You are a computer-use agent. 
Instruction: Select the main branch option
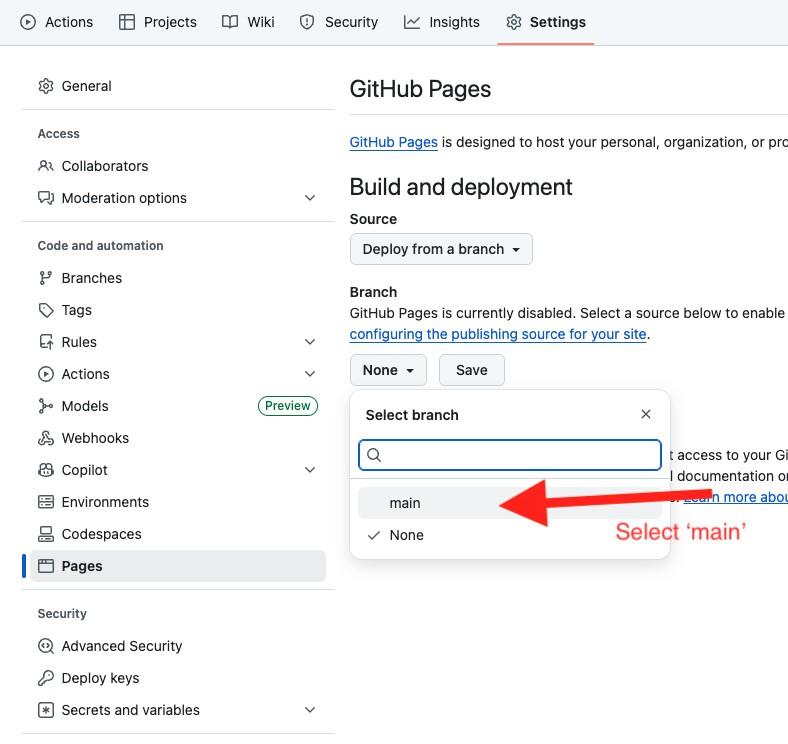pyautogui.click(x=510, y=503)
